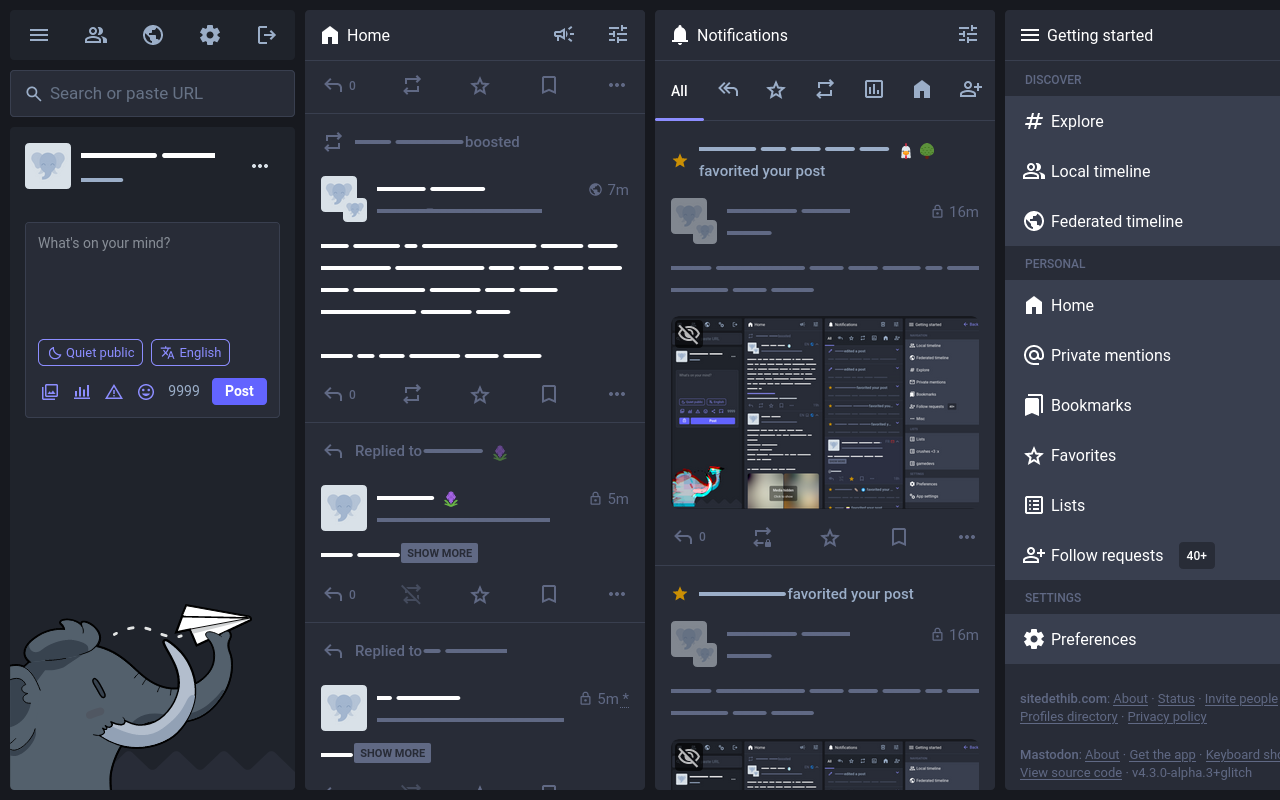Expand Home column settings
The image size is (1280, 800).
click(x=618, y=35)
